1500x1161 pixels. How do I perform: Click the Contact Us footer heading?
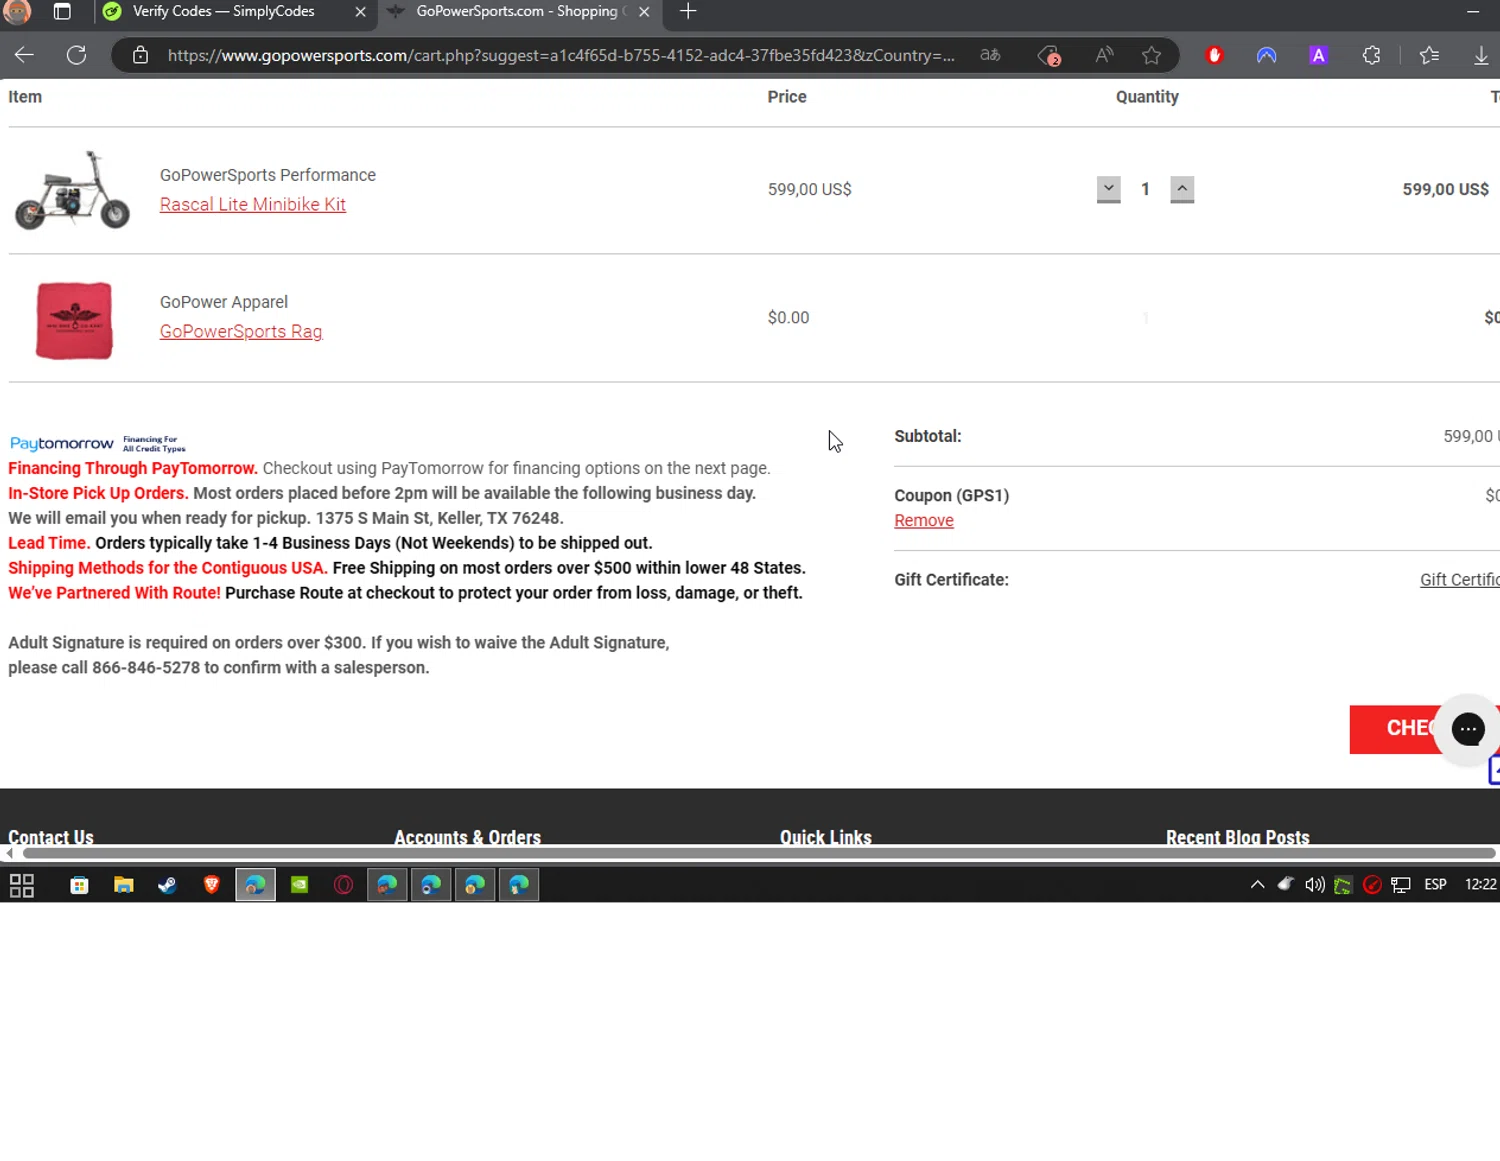tap(51, 837)
